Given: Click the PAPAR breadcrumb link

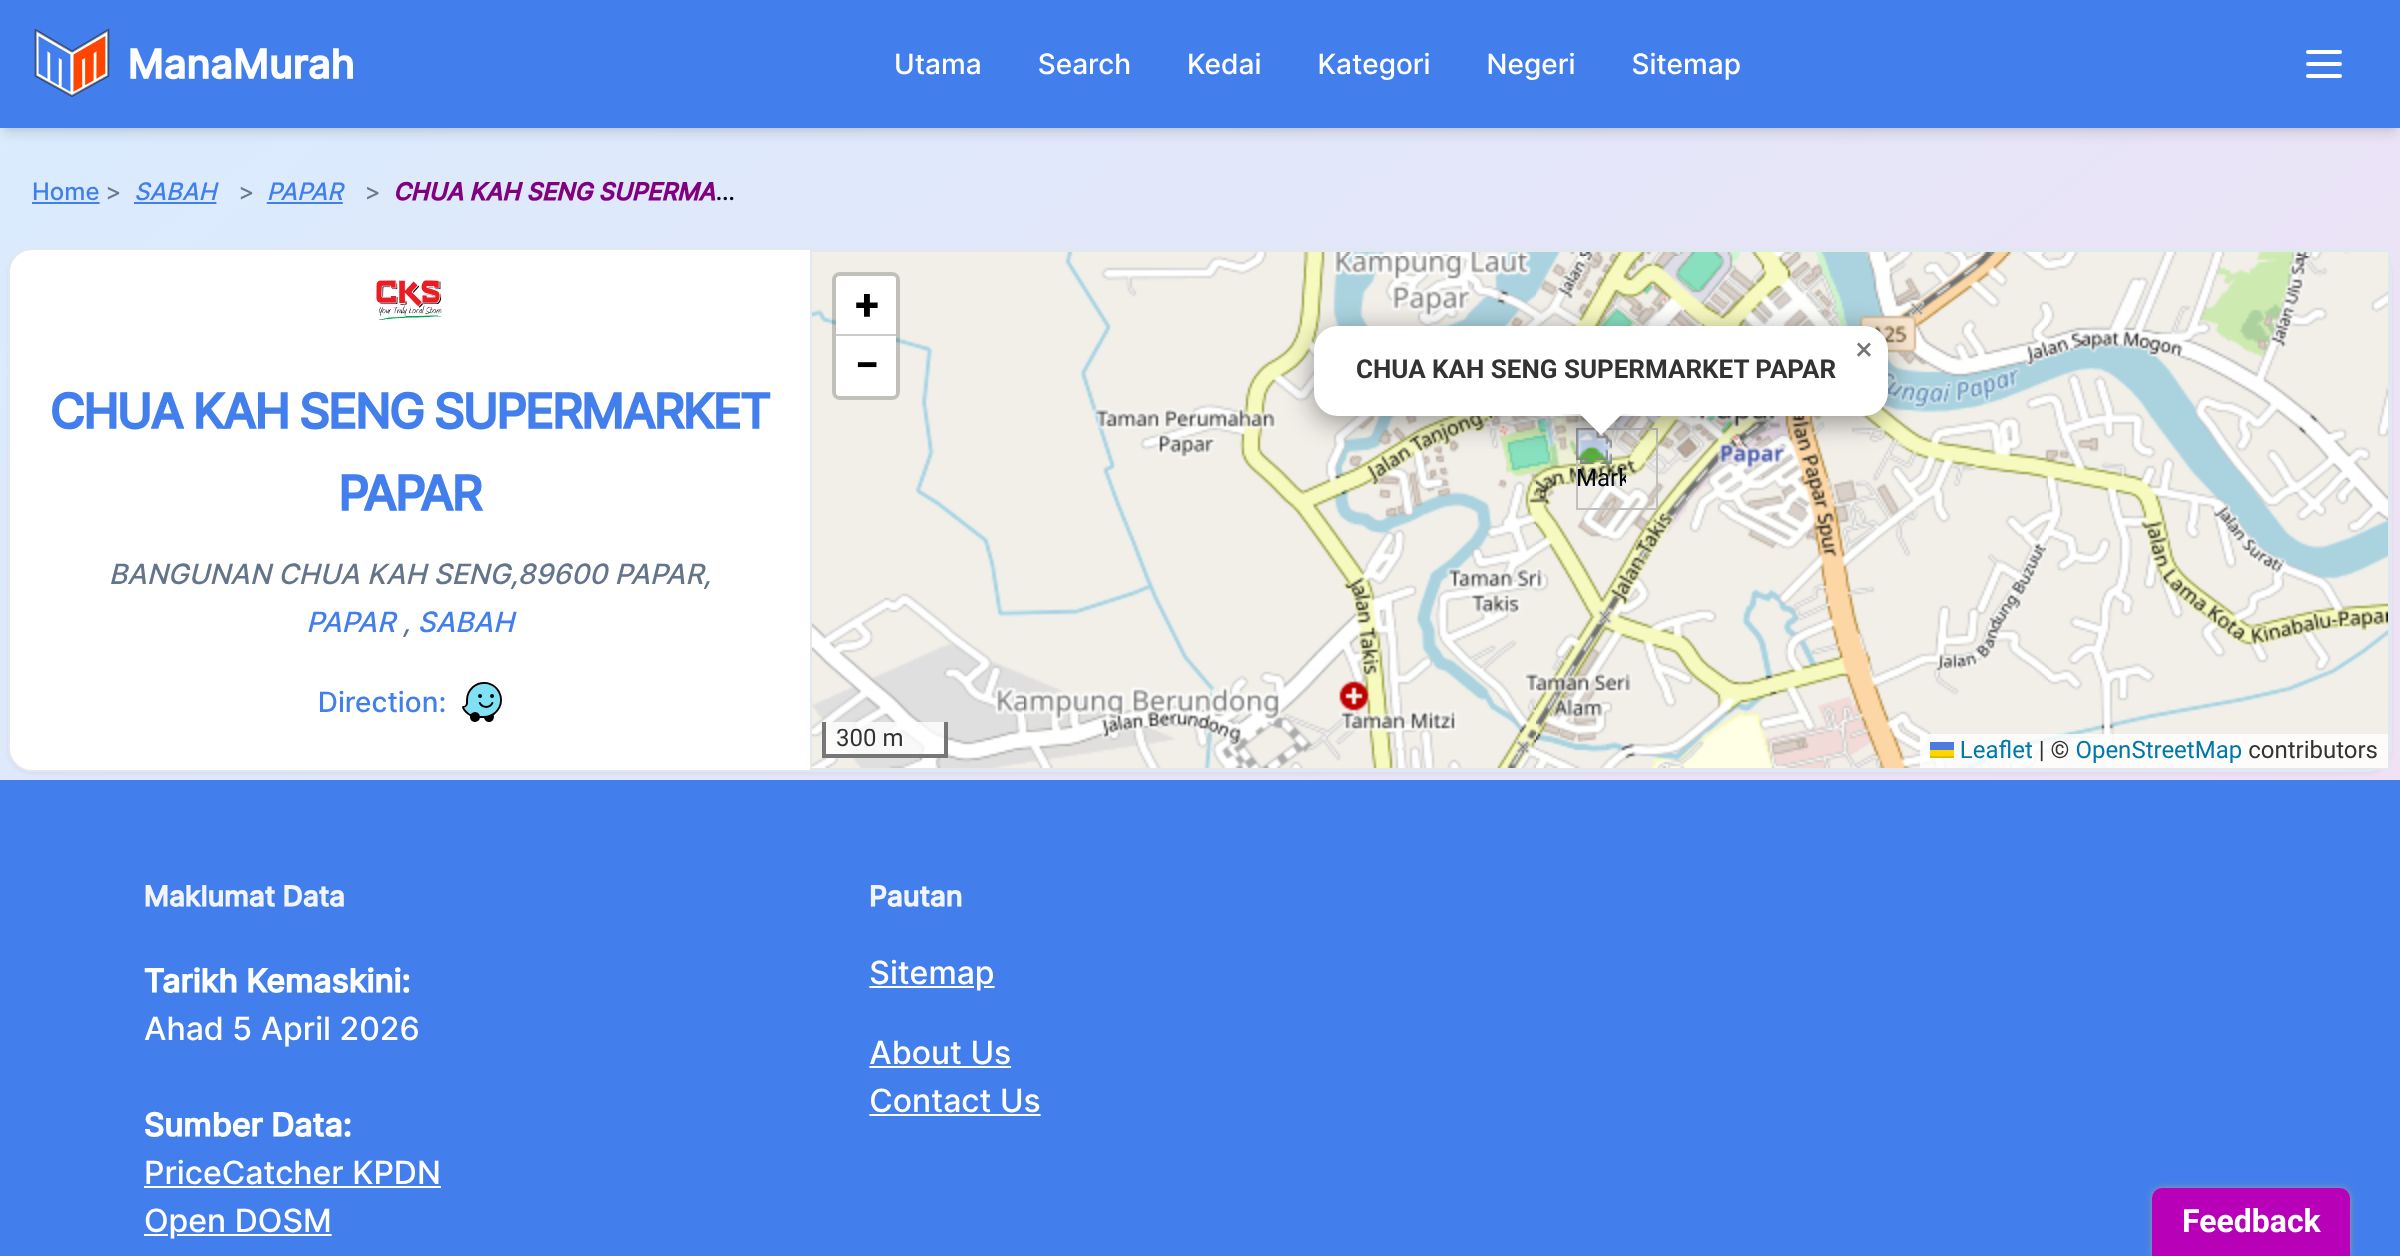Looking at the screenshot, I should [305, 191].
